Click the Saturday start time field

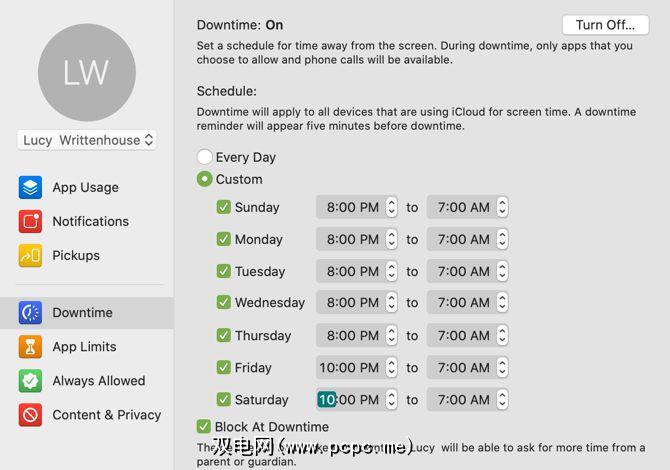pyautogui.click(x=348, y=399)
